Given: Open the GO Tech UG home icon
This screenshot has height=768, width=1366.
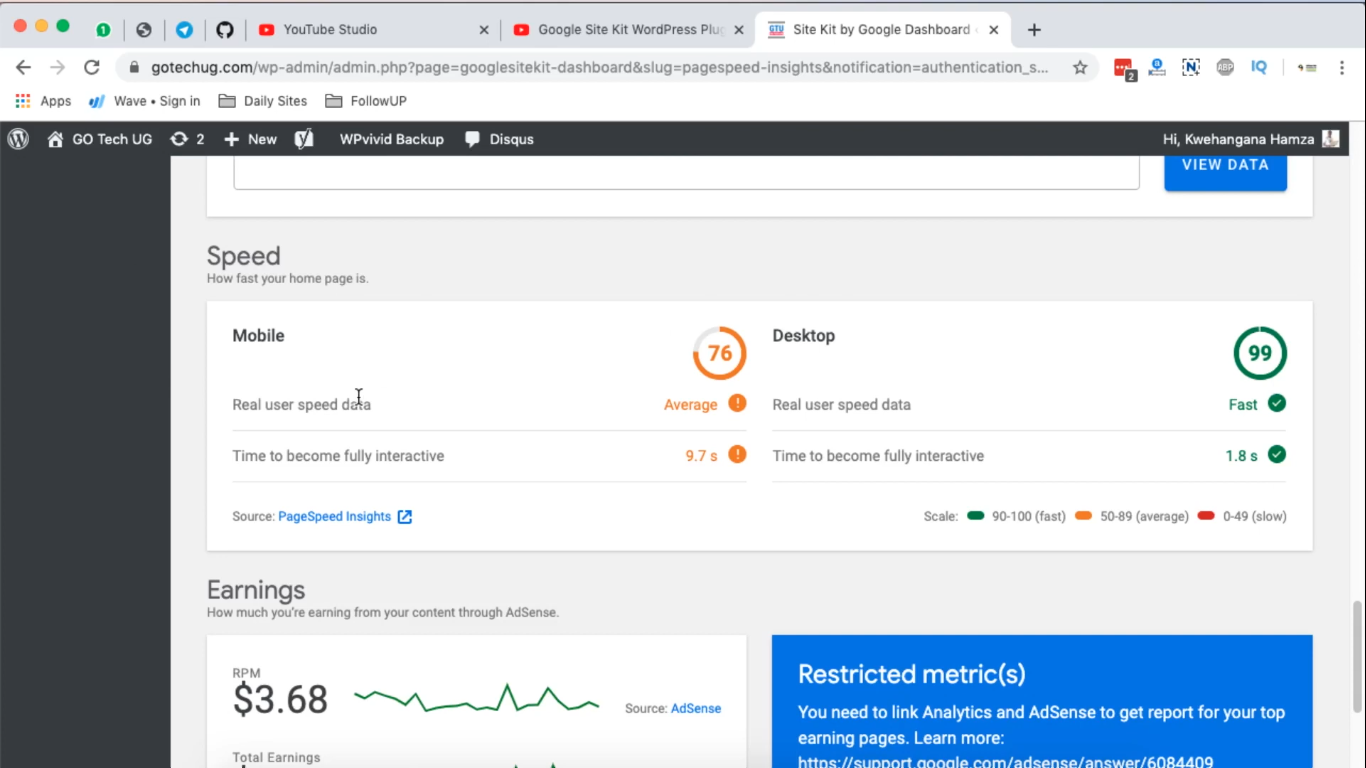Looking at the screenshot, I should [x=56, y=139].
